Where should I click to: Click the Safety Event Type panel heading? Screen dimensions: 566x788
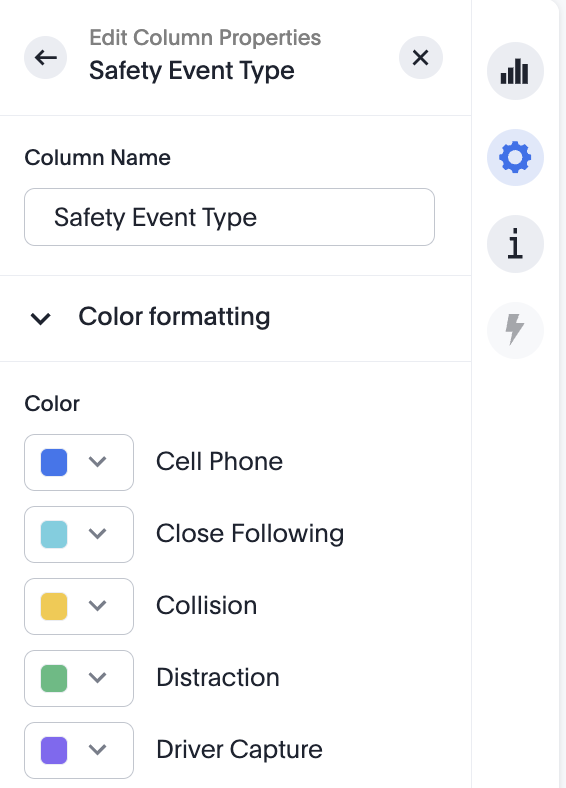tap(192, 71)
